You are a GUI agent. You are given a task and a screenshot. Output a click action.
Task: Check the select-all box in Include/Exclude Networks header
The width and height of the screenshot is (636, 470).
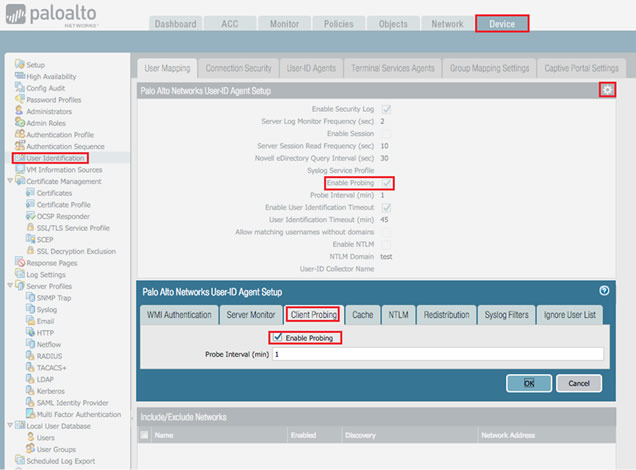coord(144,435)
